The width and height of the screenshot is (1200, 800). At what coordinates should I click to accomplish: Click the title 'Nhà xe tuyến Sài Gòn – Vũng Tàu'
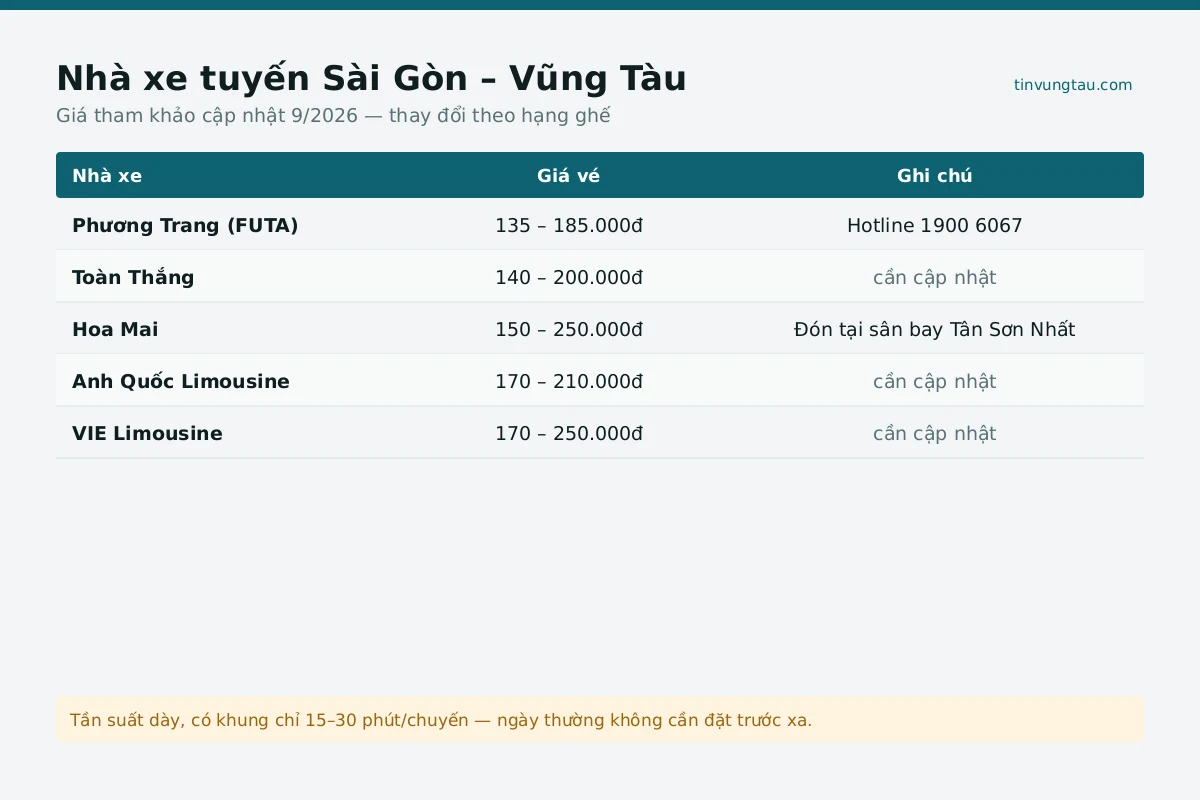click(x=371, y=78)
